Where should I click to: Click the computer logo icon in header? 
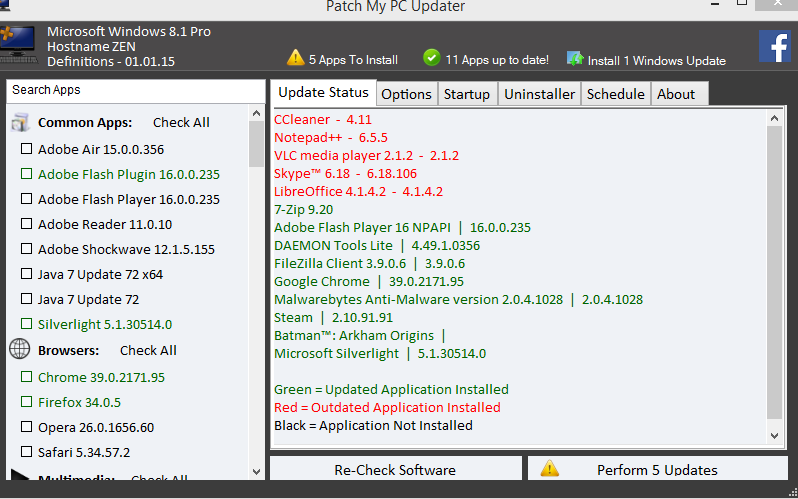[x=18, y=45]
